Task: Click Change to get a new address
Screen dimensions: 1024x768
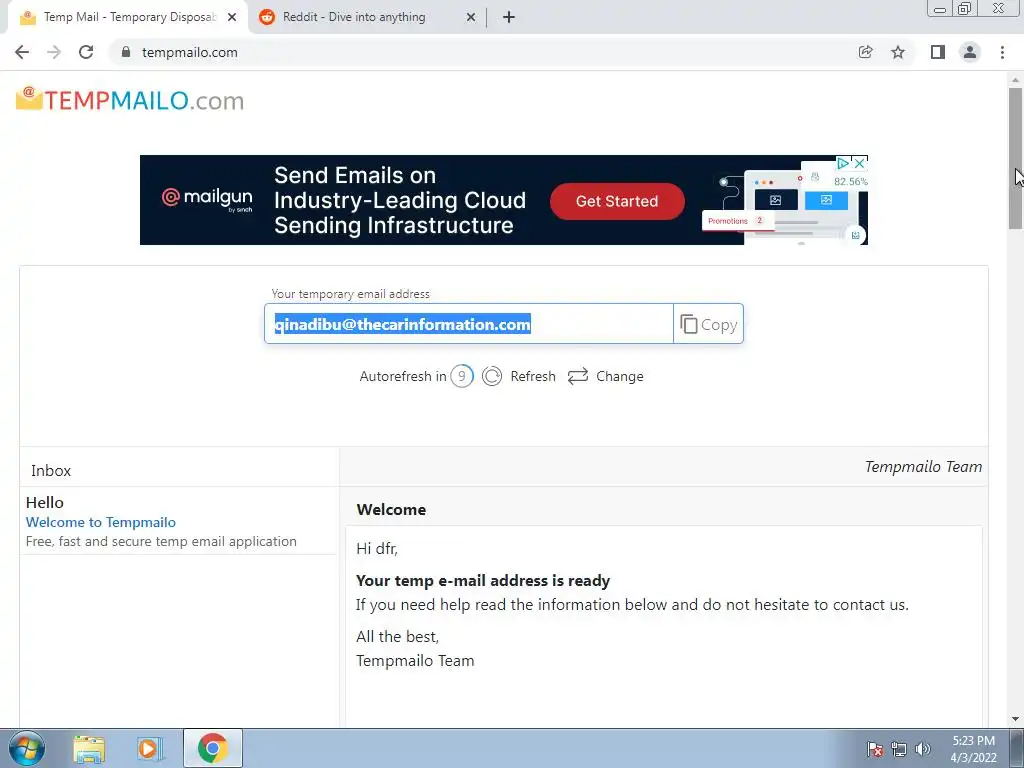Action: pos(605,376)
